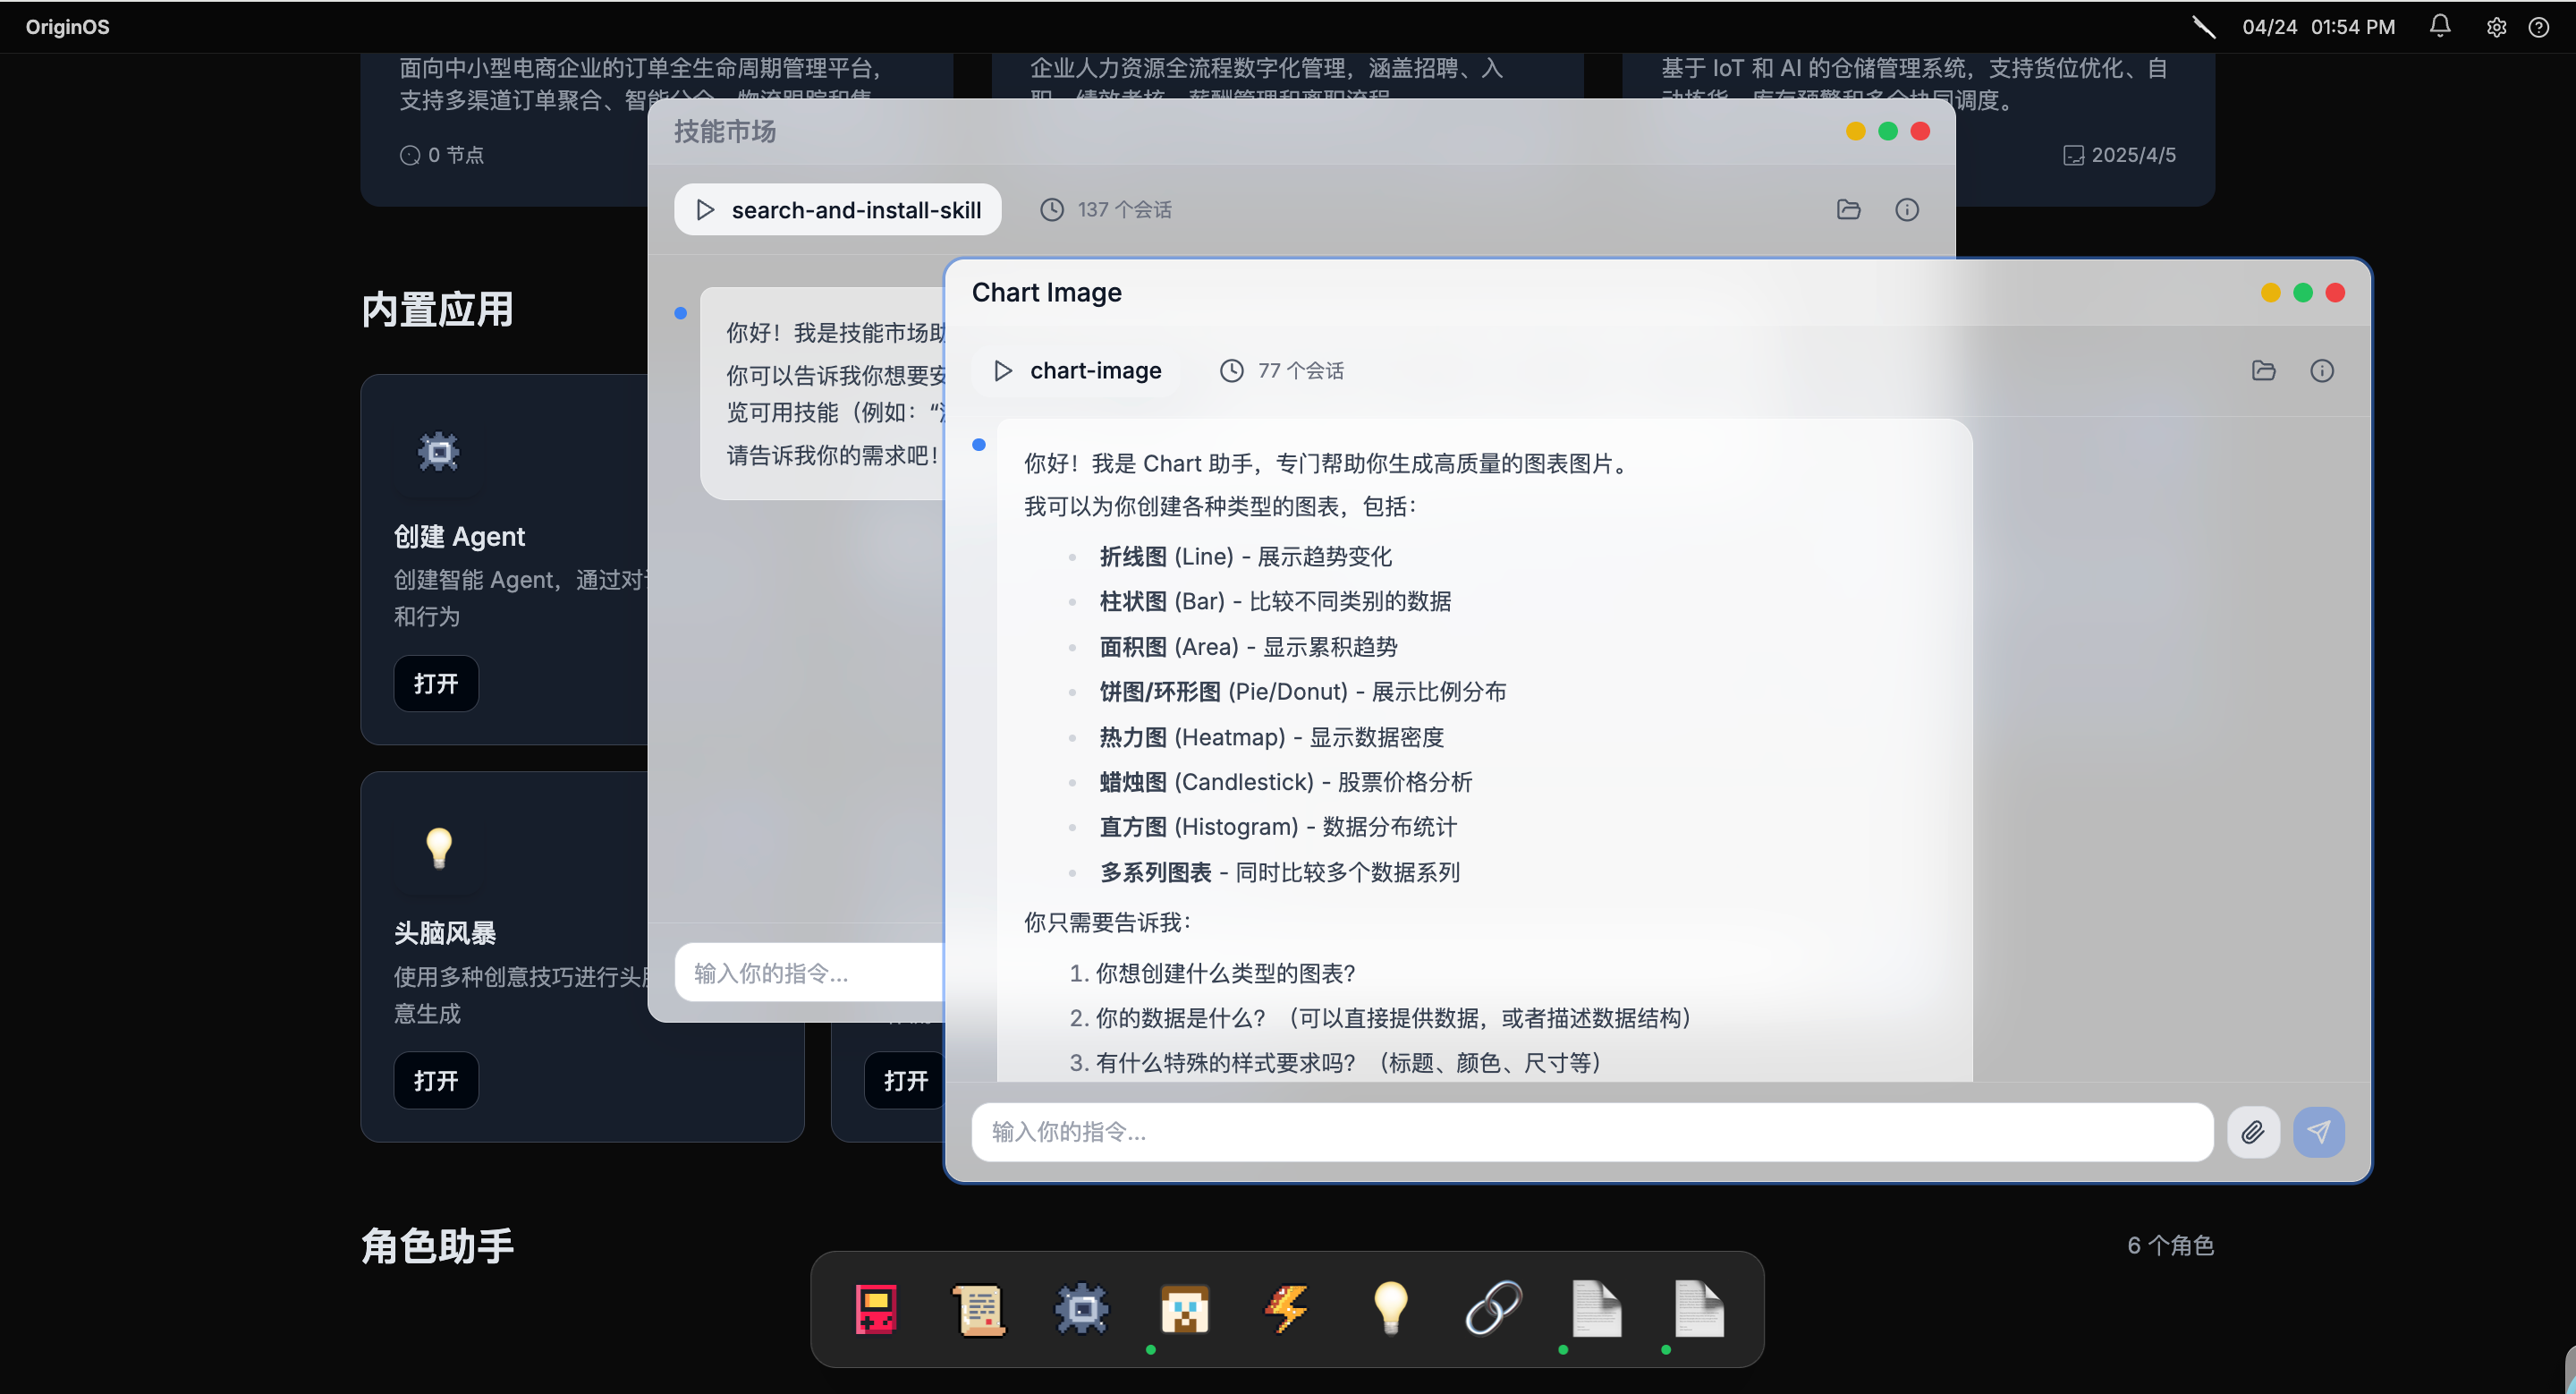Screen dimensions: 2576x1394
Task: Focus the 技能市场 command input field
Action: [810, 973]
